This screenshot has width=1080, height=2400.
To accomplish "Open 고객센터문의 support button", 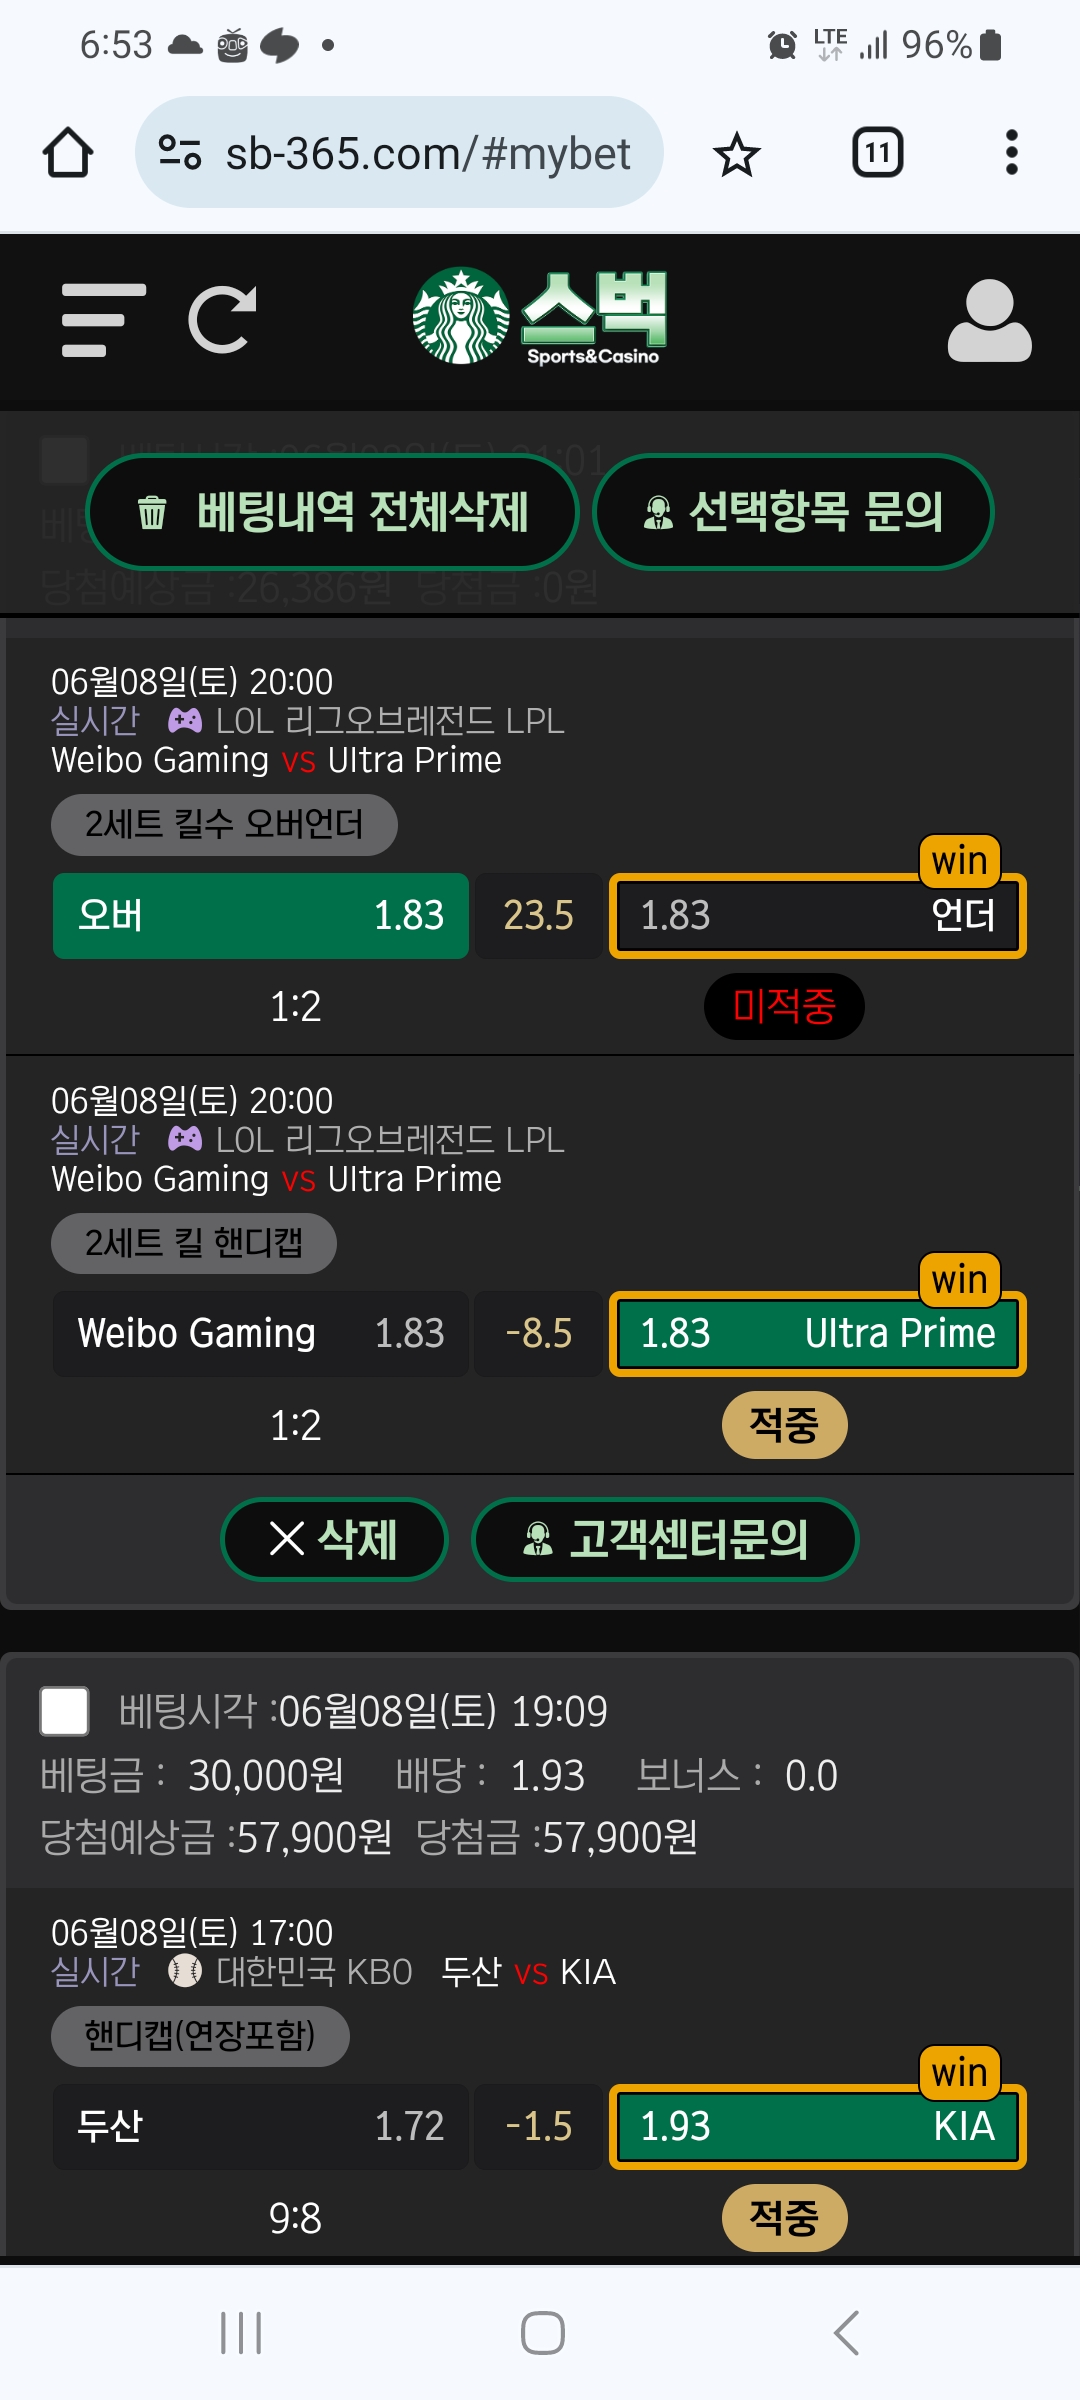I will [665, 1539].
